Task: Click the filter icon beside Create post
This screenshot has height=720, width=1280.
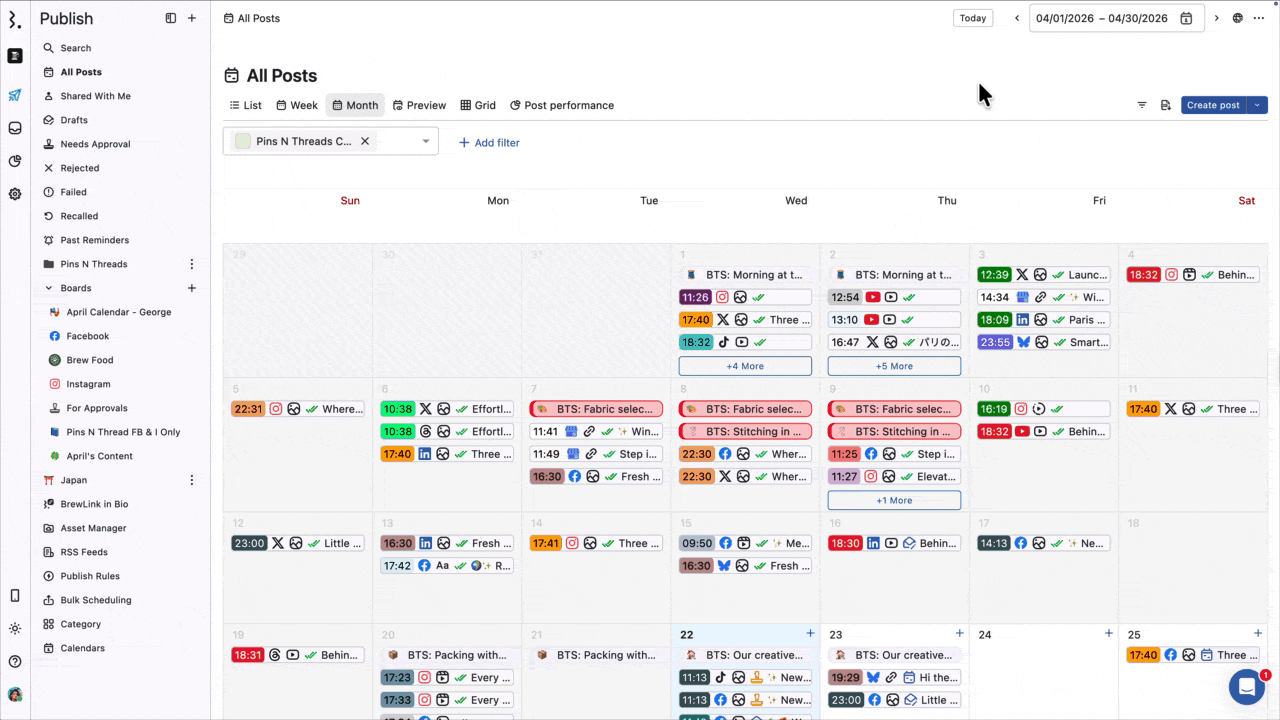Action: (x=1142, y=105)
